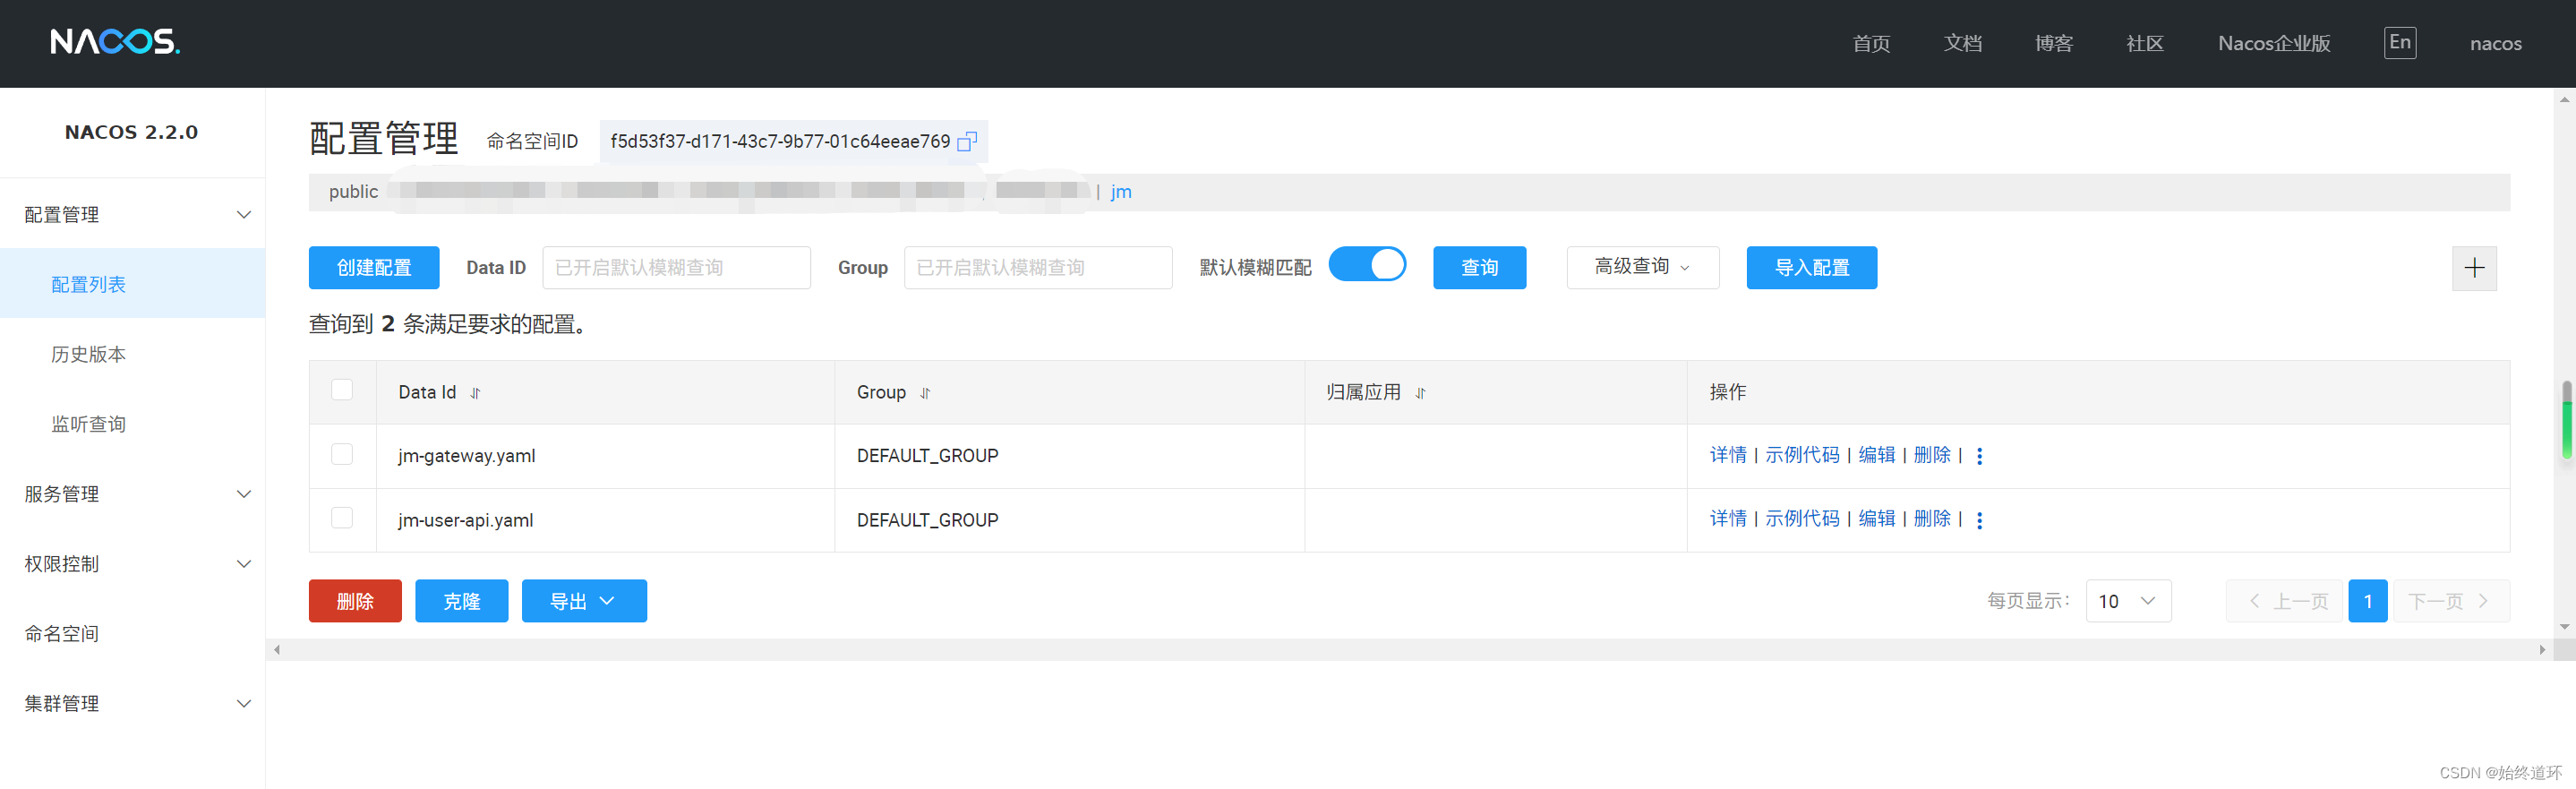The image size is (2576, 789).
Task: Click the 导入配置 button
Action: click(1811, 267)
